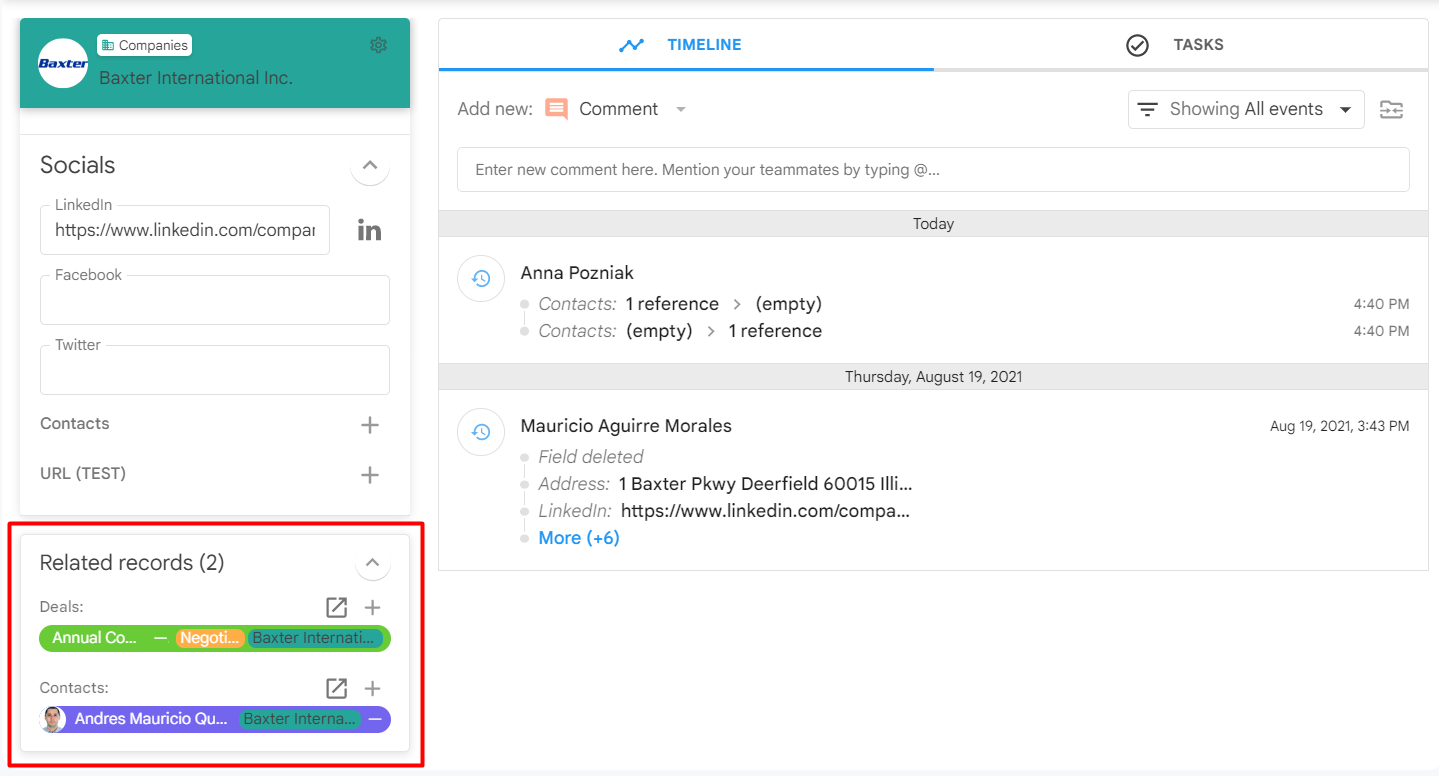
Task: Click the Address change entry
Action: [725, 484]
